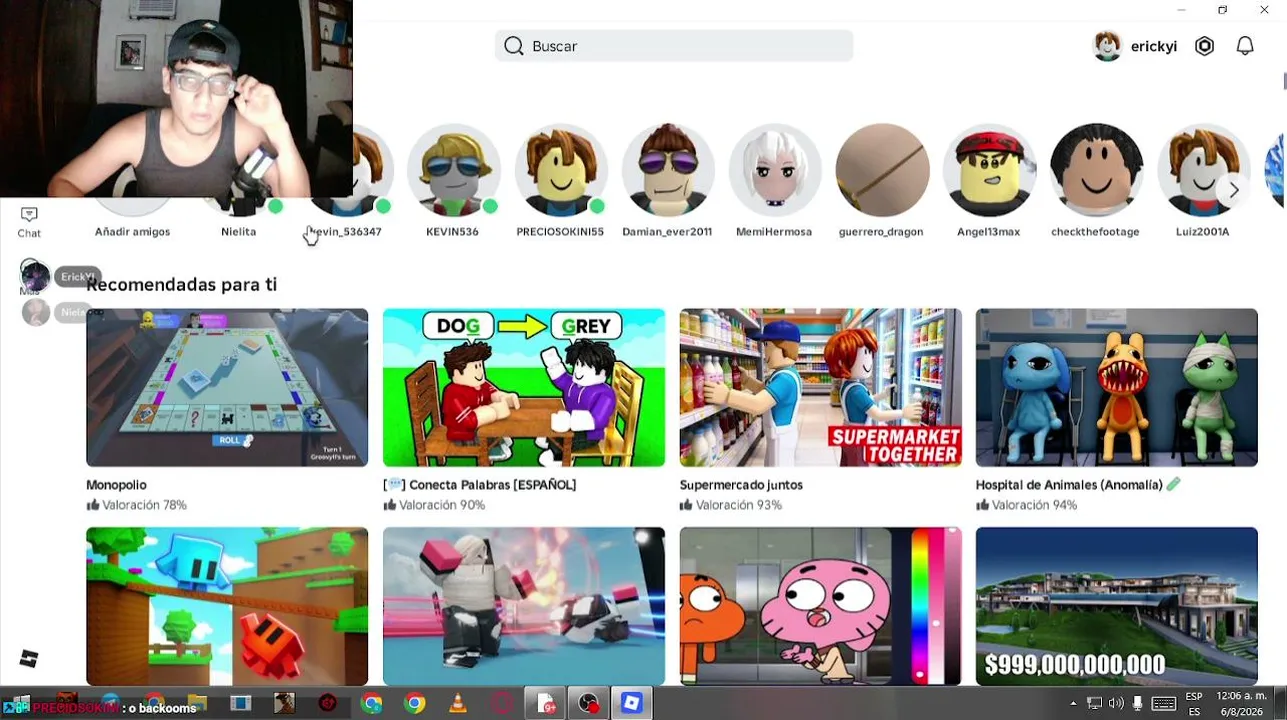
Task: Open MemiHermosa's friend avatar
Action: (774, 170)
